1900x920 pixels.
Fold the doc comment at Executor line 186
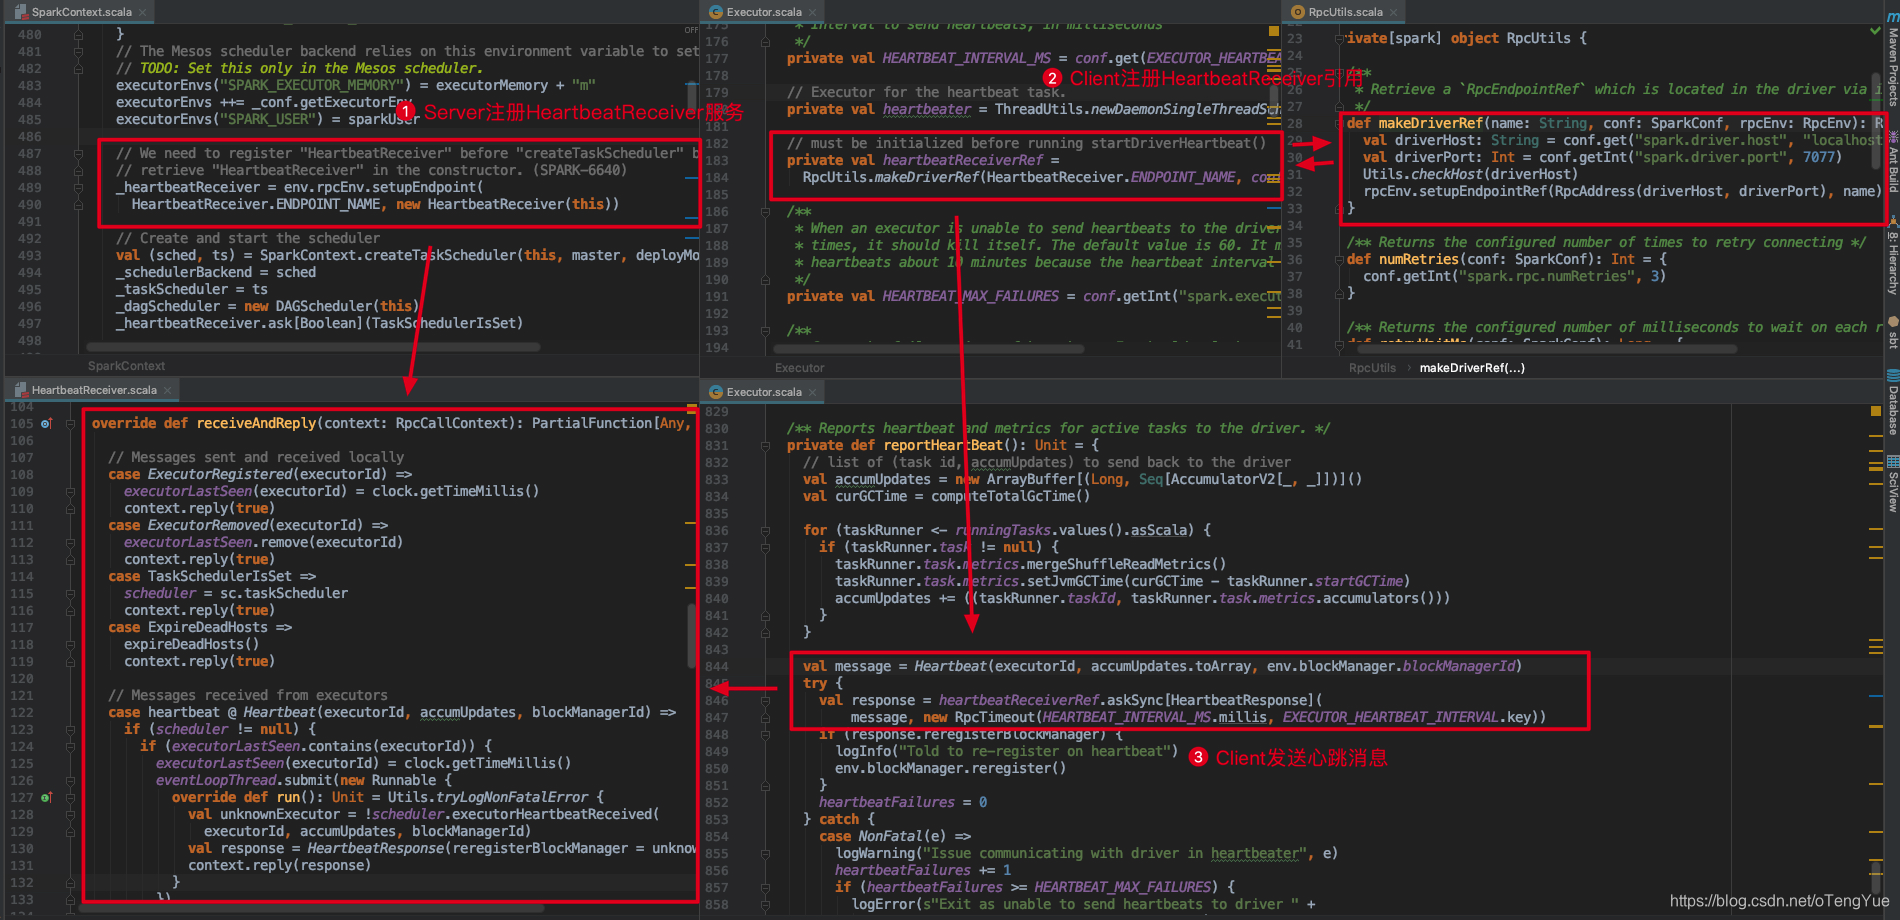765,211
